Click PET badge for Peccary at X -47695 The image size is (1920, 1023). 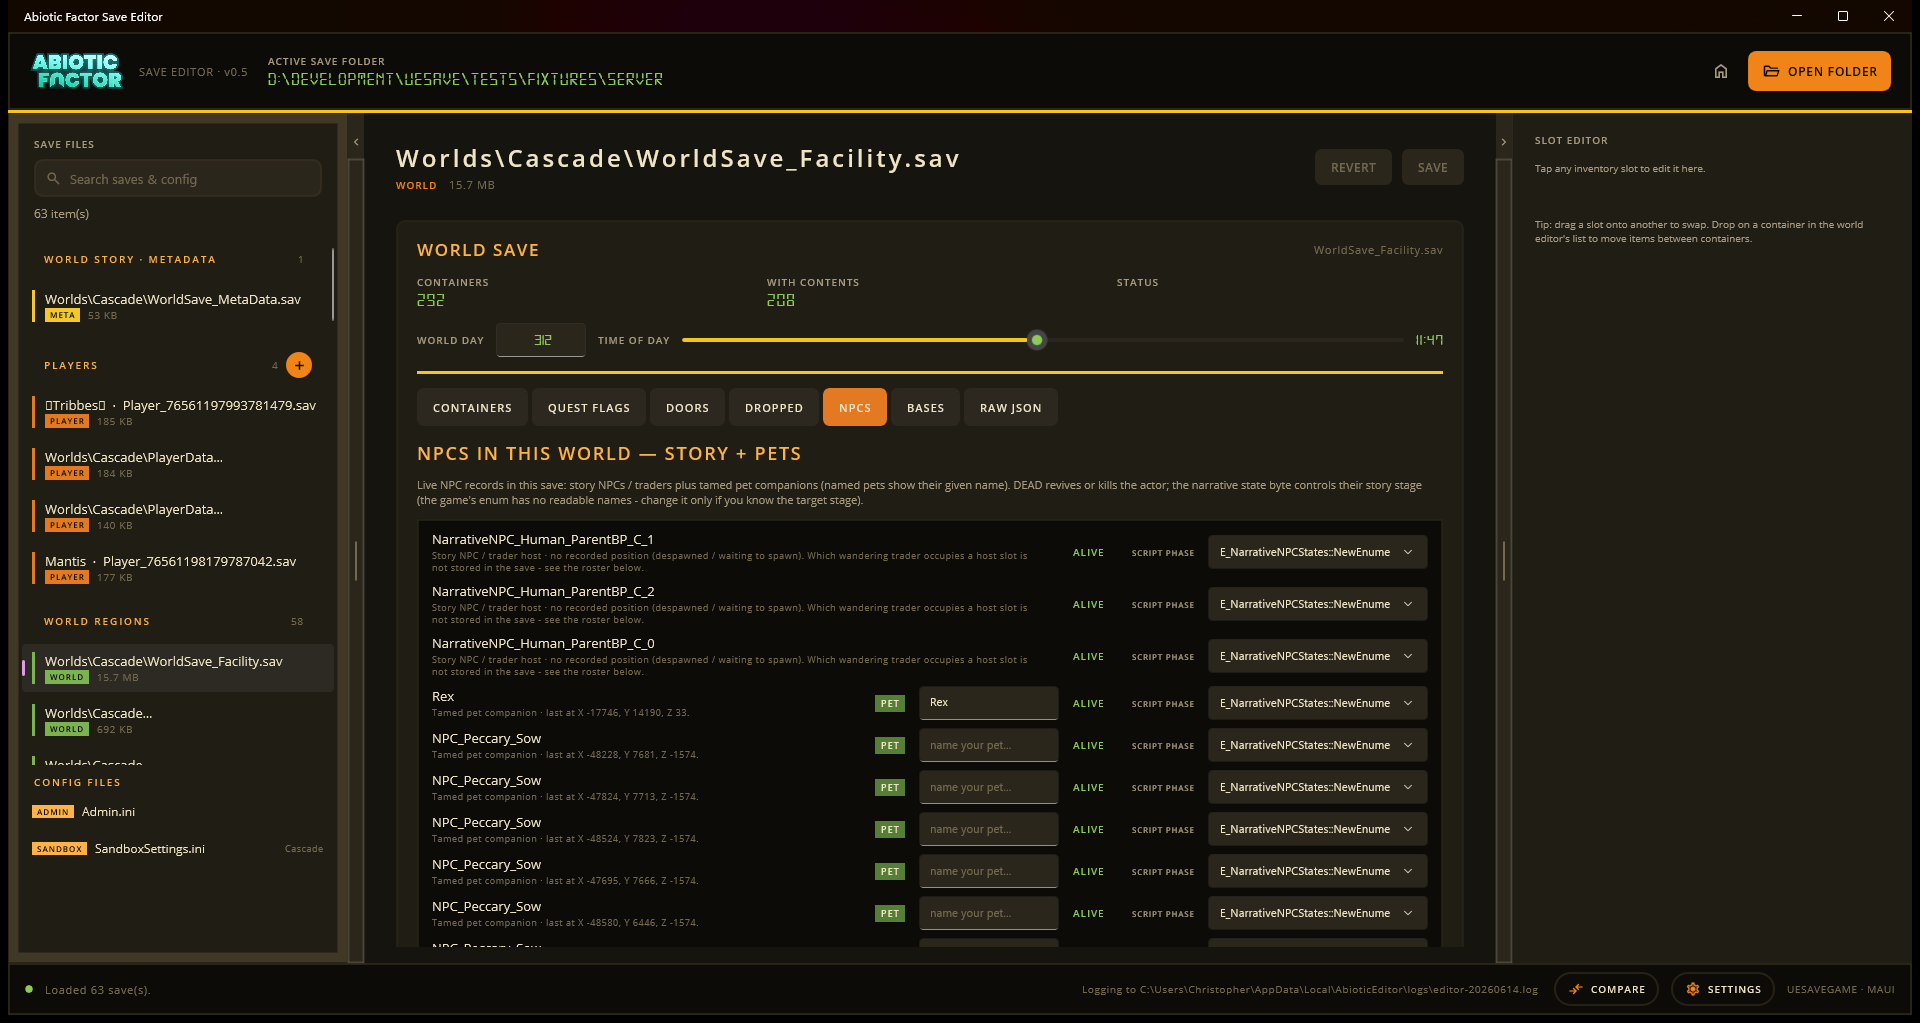click(890, 872)
